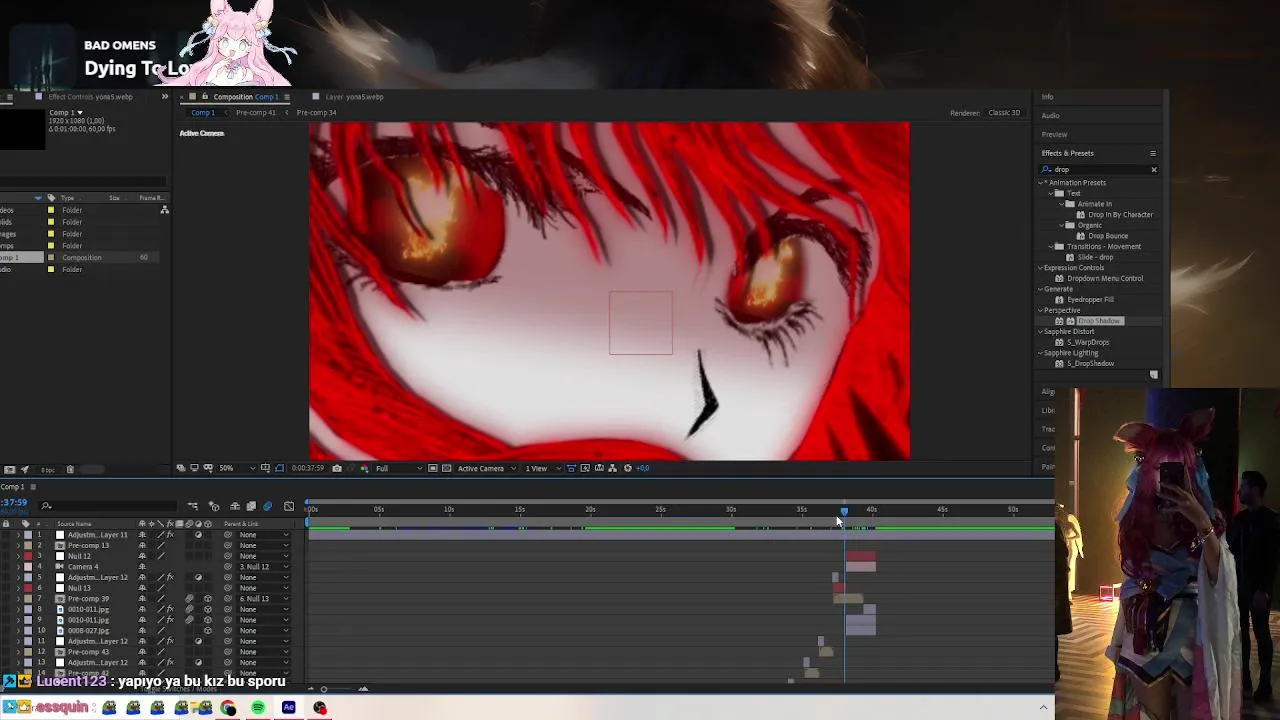Click the label color swatch for Pre-comp 13
The height and width of the screenshot is (720, 1280).
27,546
